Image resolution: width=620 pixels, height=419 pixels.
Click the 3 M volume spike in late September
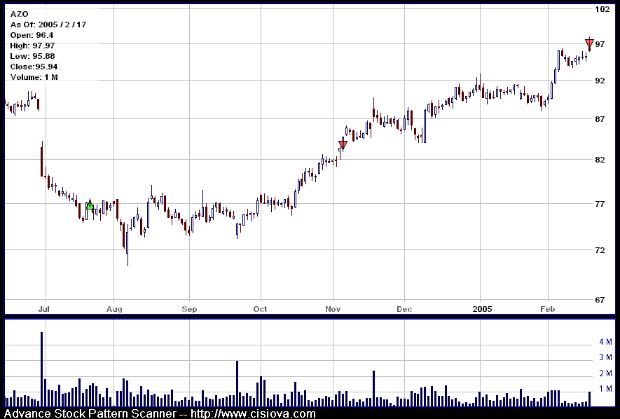(237, 383)
